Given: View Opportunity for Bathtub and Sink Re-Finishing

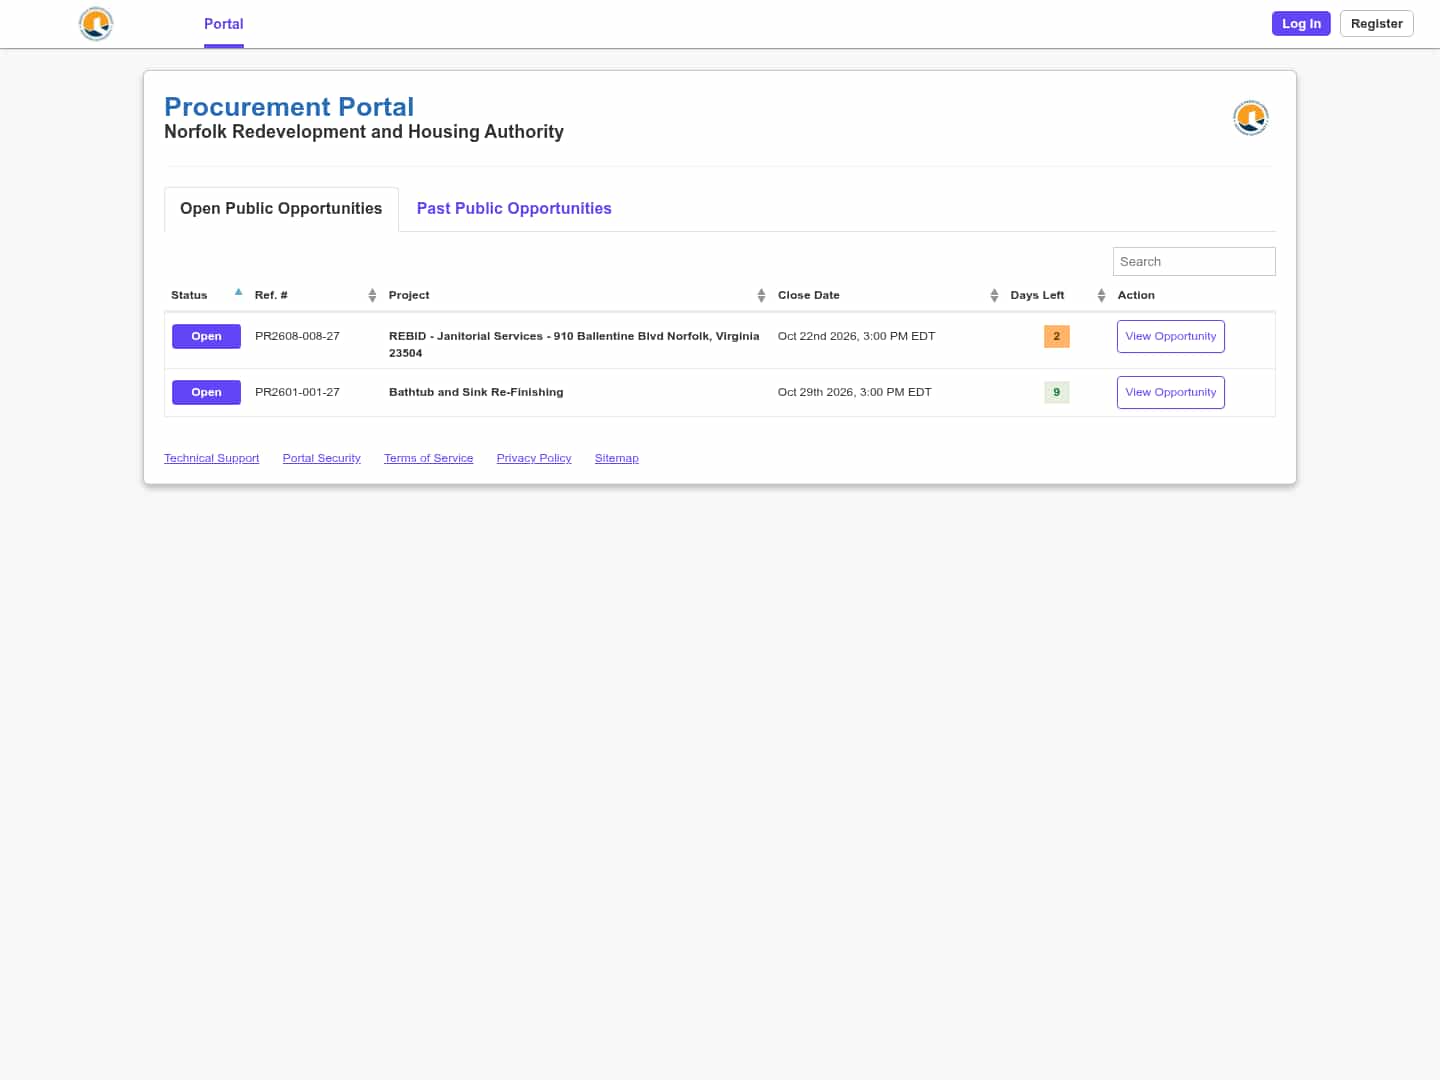Looking at the screenshot, I should tap(1170, 393).
